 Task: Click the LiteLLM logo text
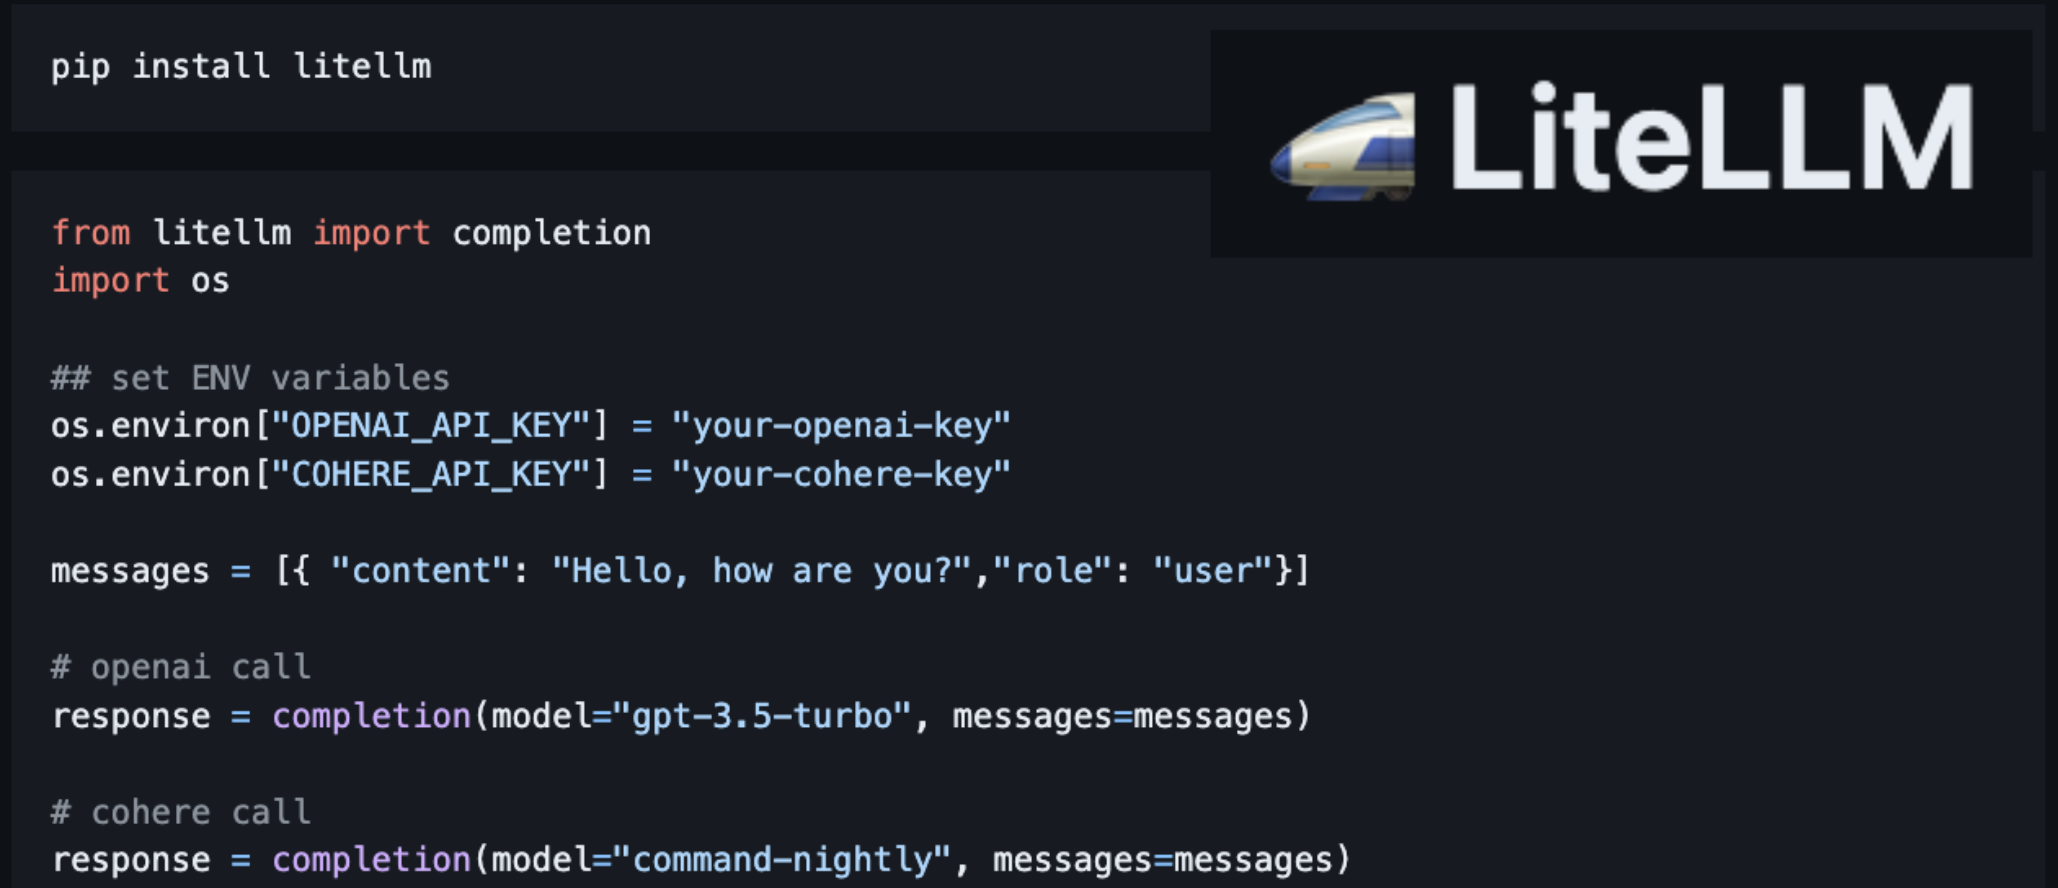pos(1711,137)
